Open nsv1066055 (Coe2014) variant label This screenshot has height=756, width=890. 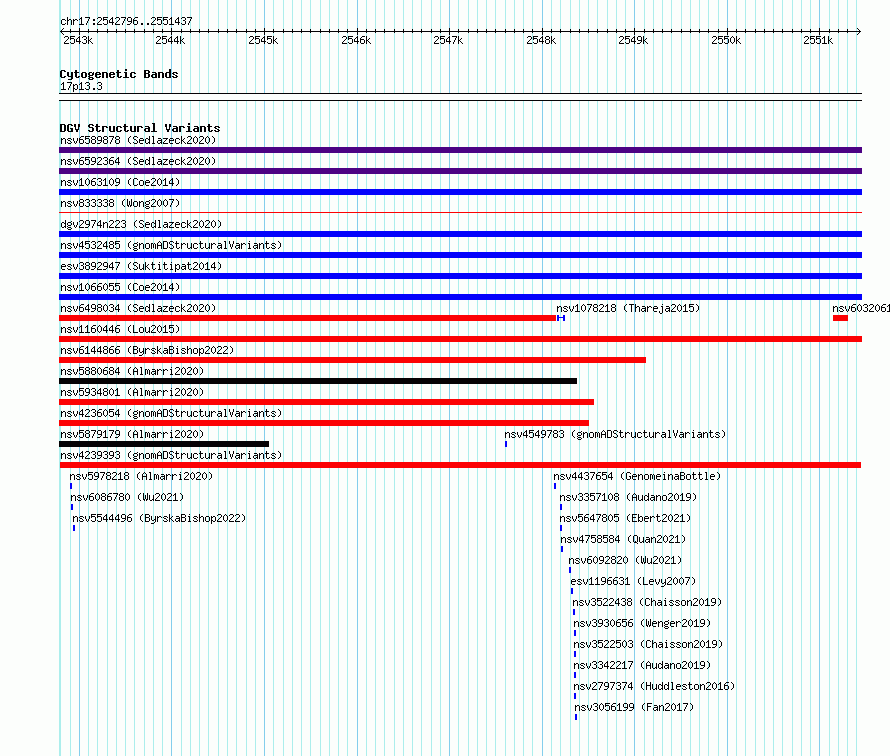click(x=120, y=287)
